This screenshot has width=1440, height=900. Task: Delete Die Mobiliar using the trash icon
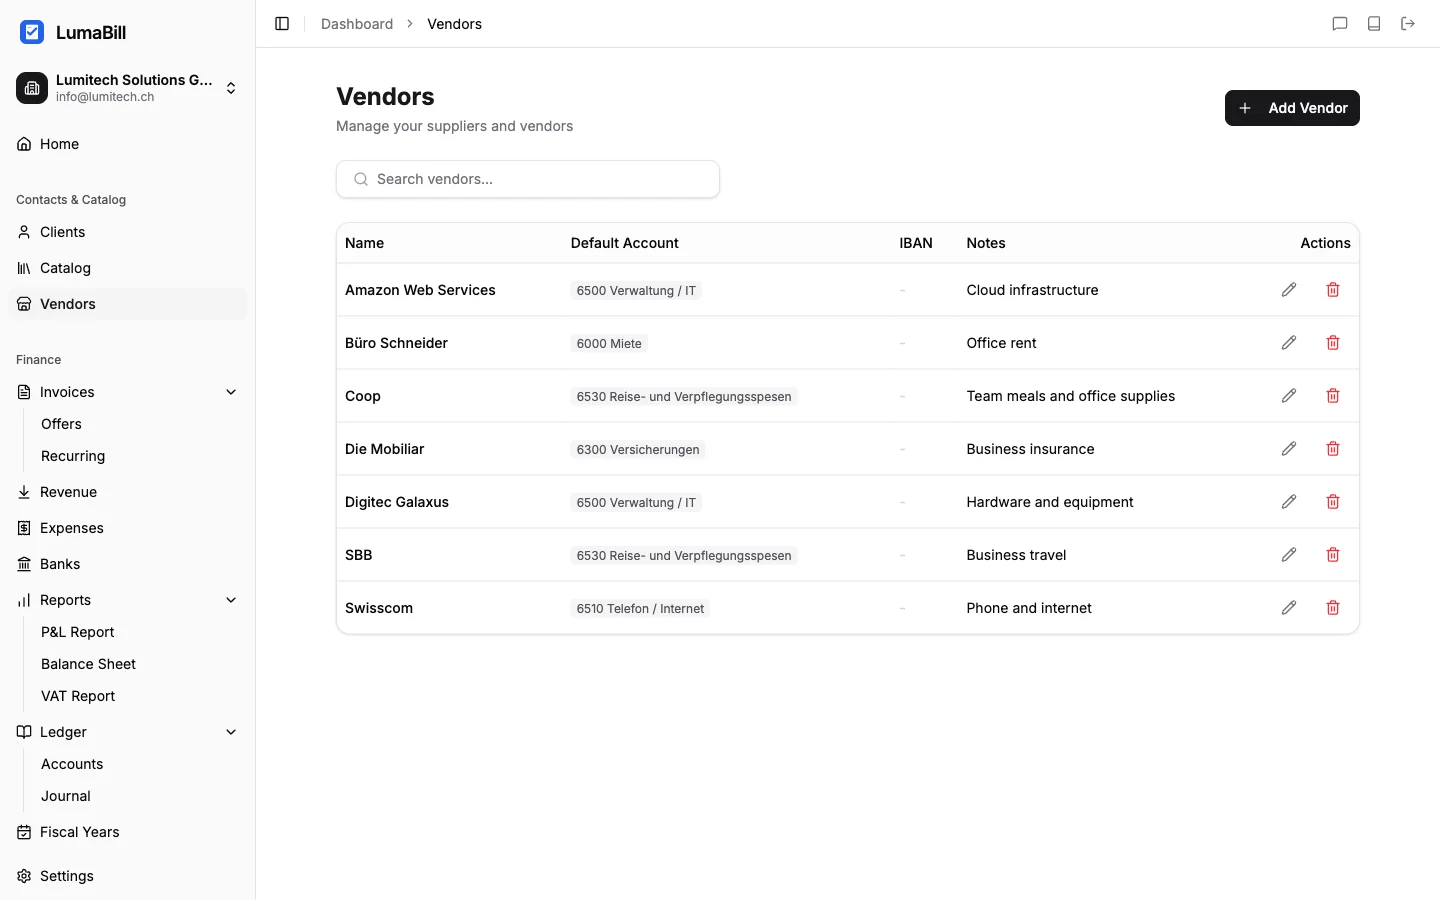tap(1332, 448)
